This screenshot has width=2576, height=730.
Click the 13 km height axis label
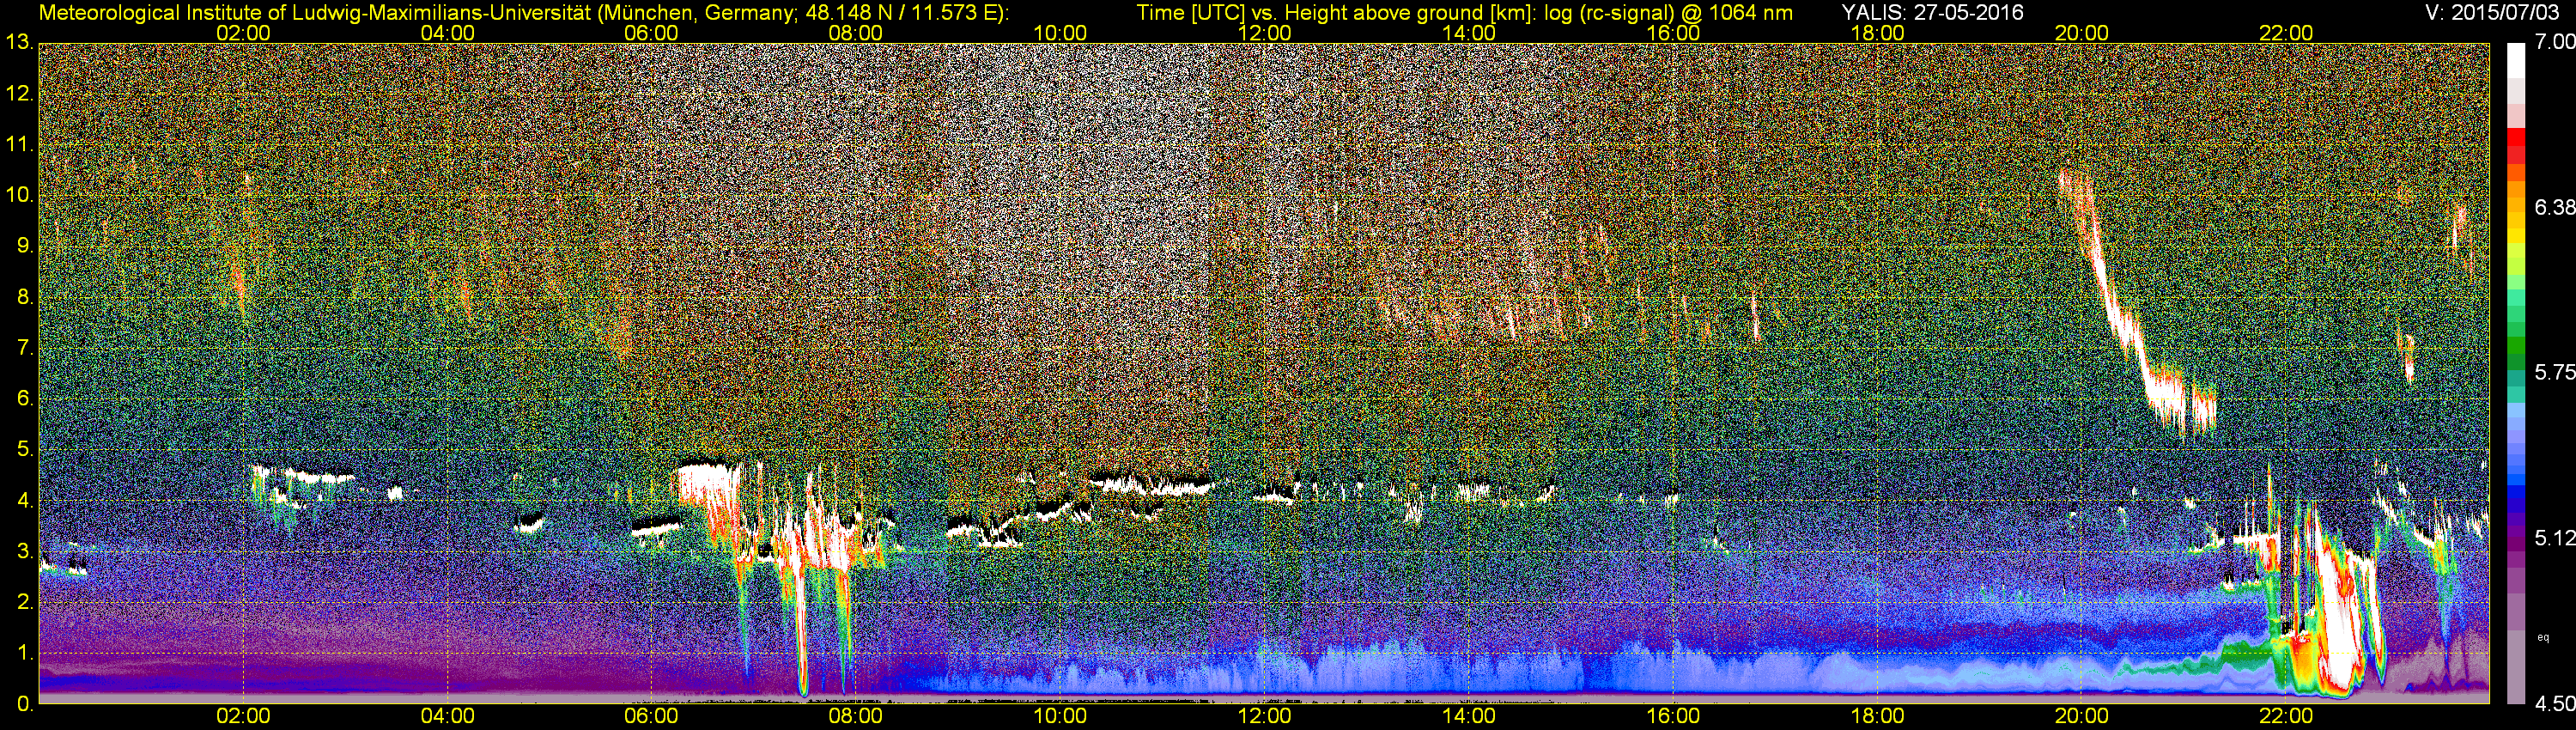point(19,43)
